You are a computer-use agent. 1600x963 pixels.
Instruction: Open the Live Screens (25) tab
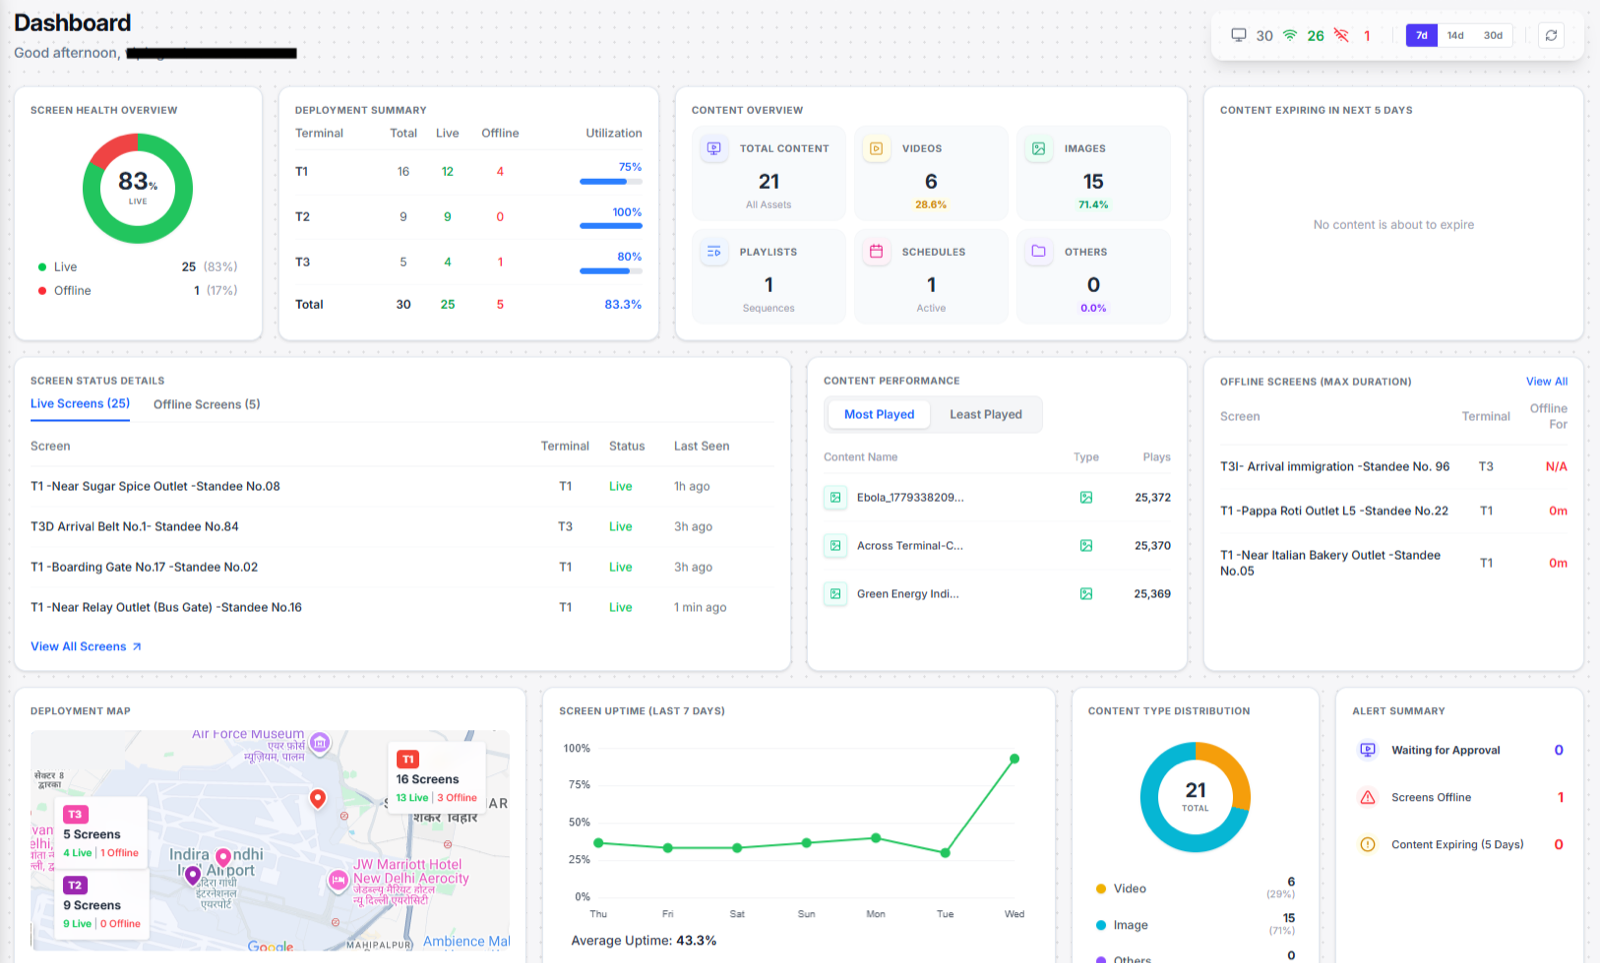click(x=80, y=404)
